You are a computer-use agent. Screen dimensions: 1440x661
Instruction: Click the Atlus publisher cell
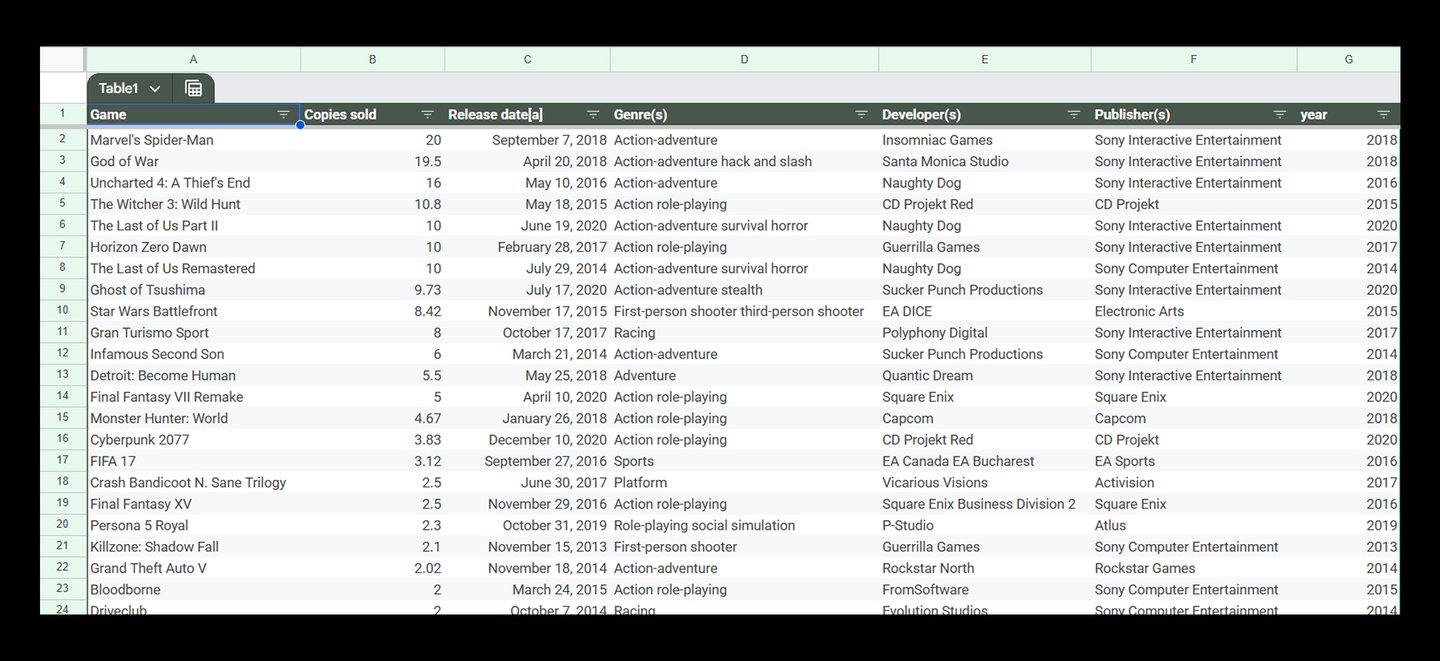click(x=1194, y=526)
